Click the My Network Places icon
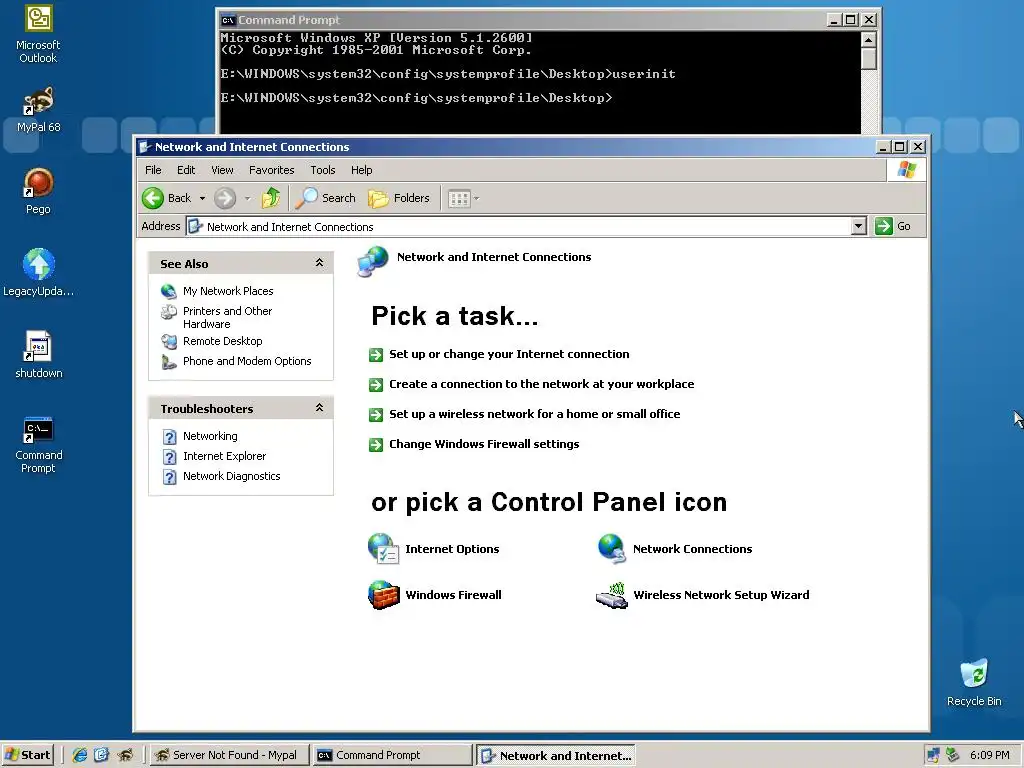This screenshot has height=768, width=1024. pos(168,291)
